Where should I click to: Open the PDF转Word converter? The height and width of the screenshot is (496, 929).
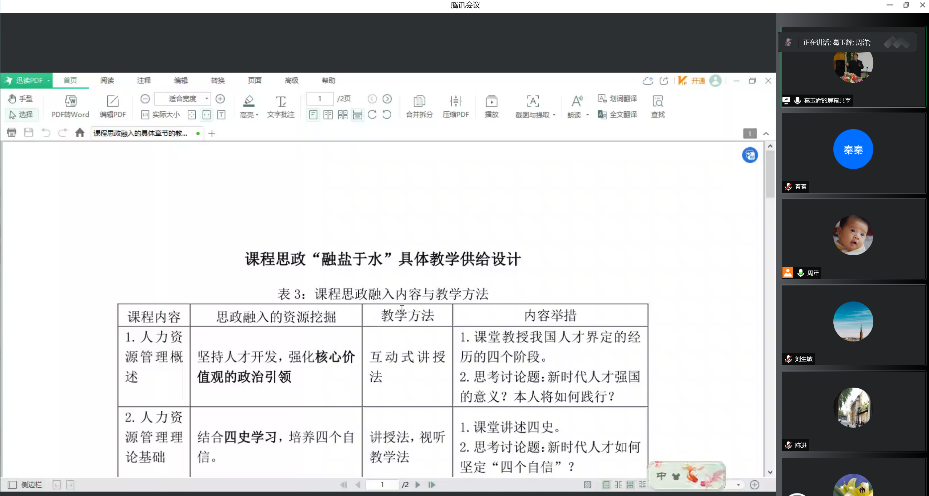tap(70, 104)
